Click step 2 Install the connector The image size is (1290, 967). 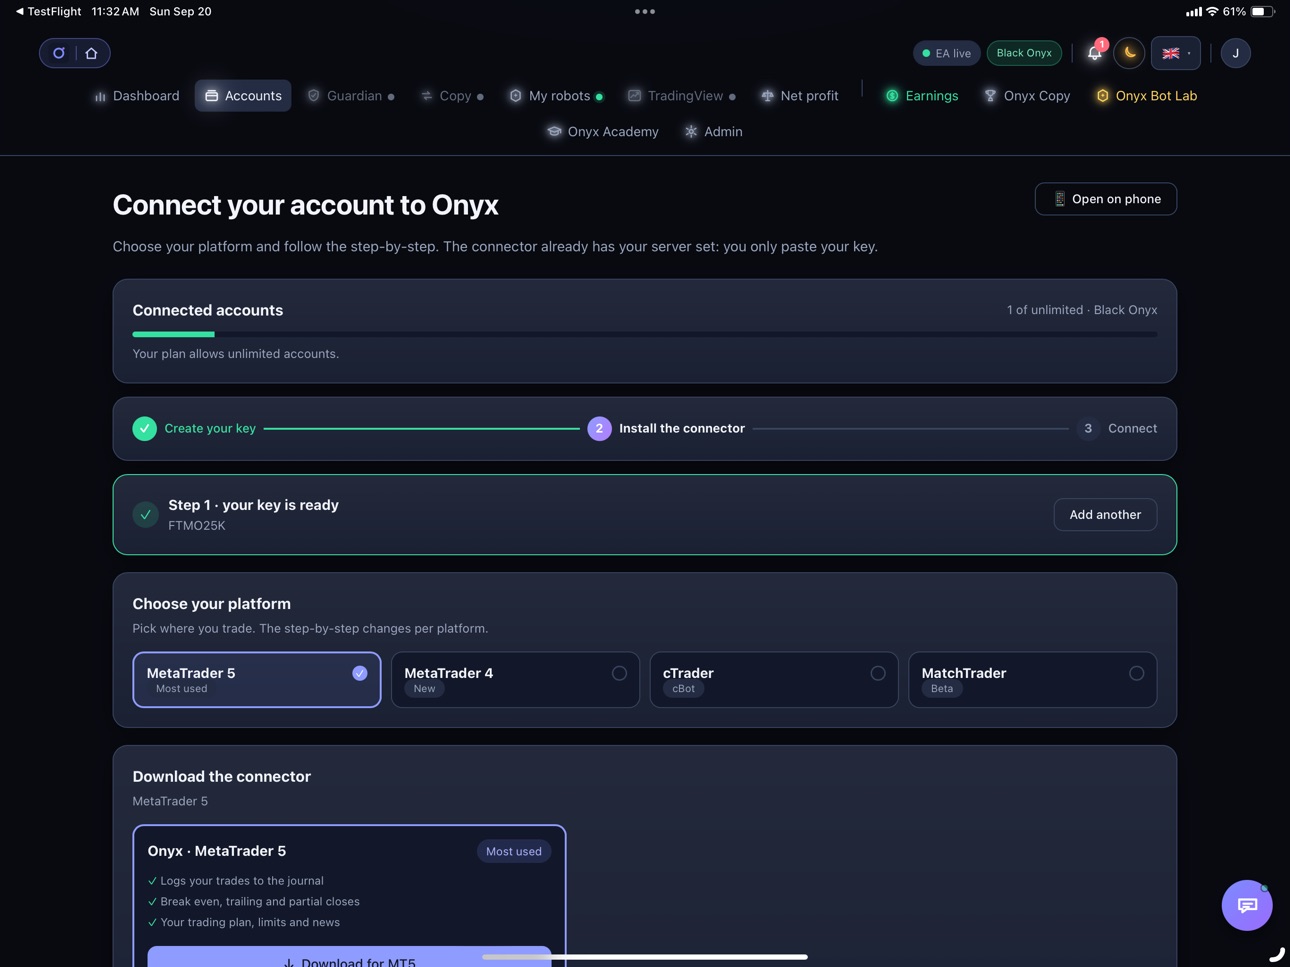pos(666,428)
